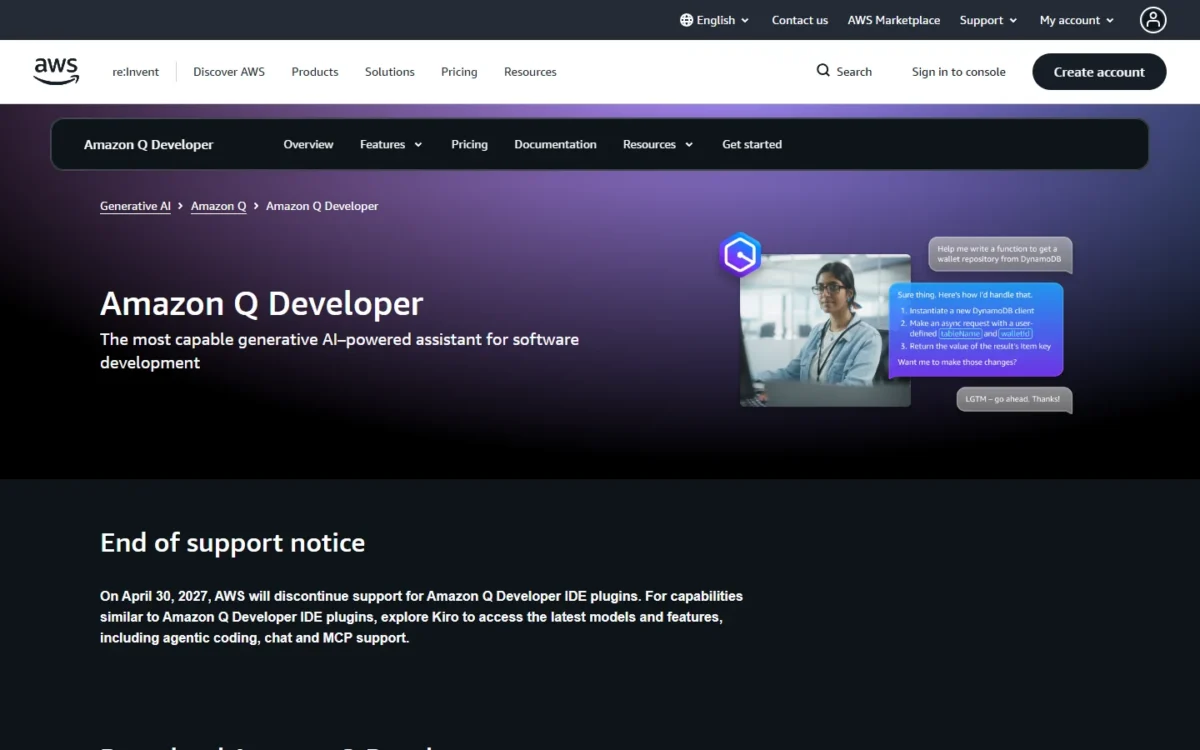This screenshot has height=750, width=1200.
Task: Expand the Features submenu chevron
Action: pos(418,145)
